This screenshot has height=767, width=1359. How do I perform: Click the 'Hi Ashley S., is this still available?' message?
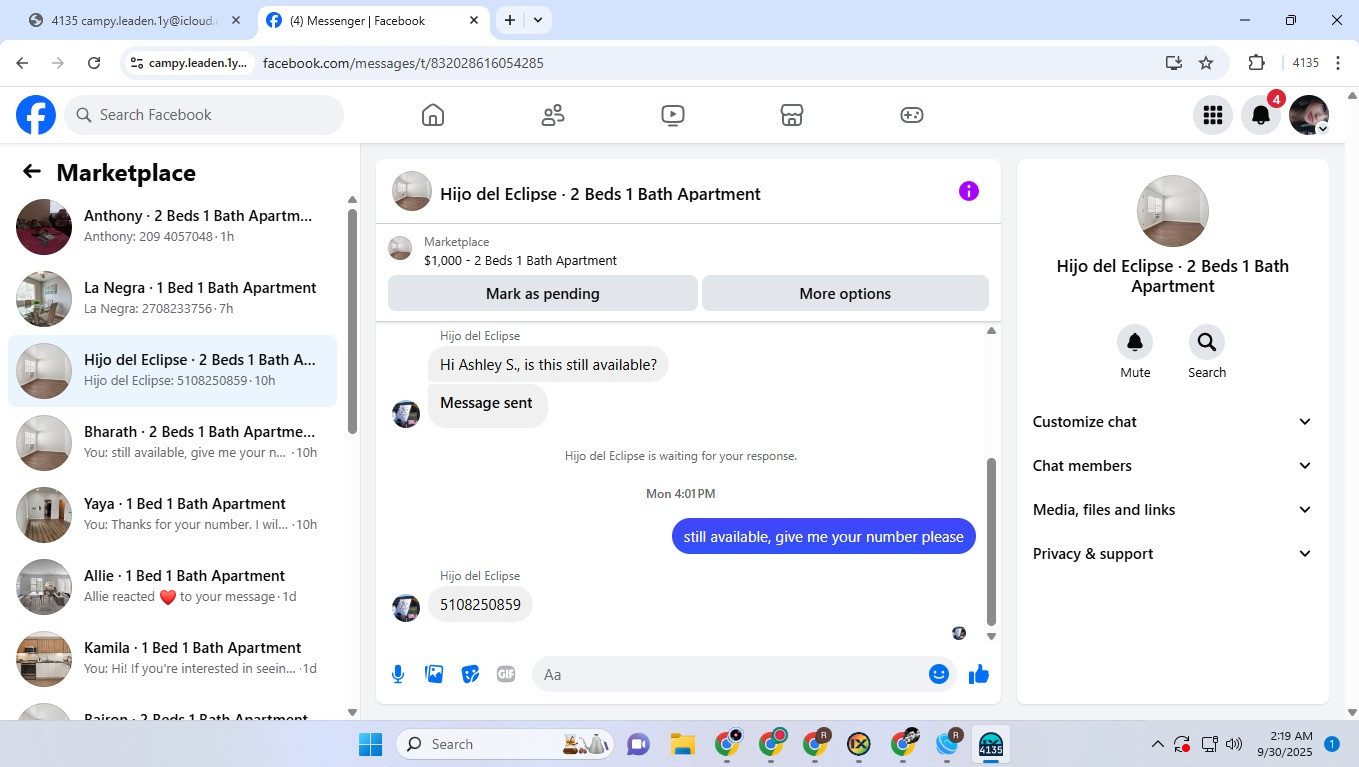(x=548, y=365)
